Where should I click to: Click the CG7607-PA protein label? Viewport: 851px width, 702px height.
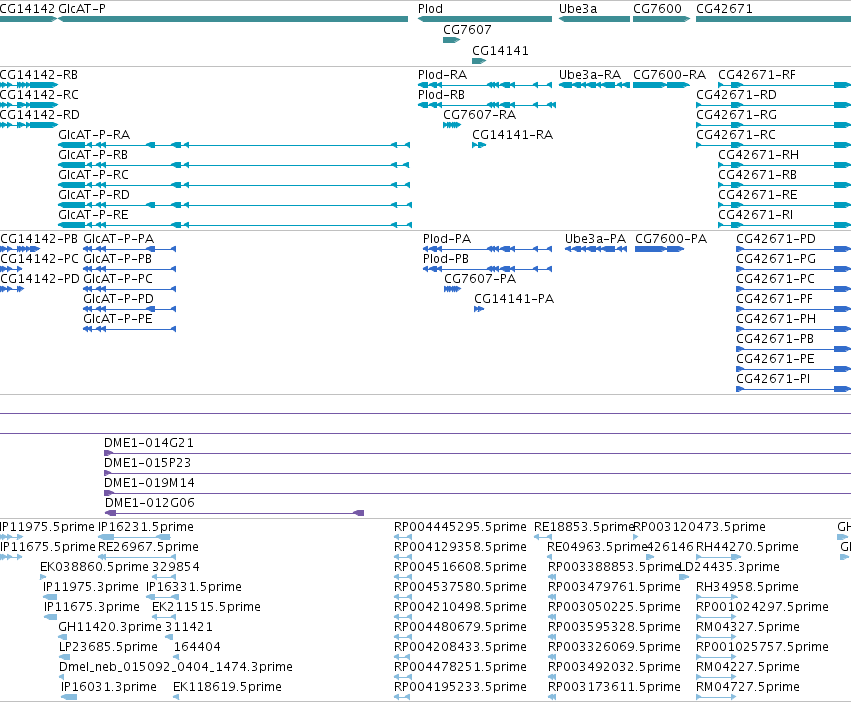pos(480,279)
